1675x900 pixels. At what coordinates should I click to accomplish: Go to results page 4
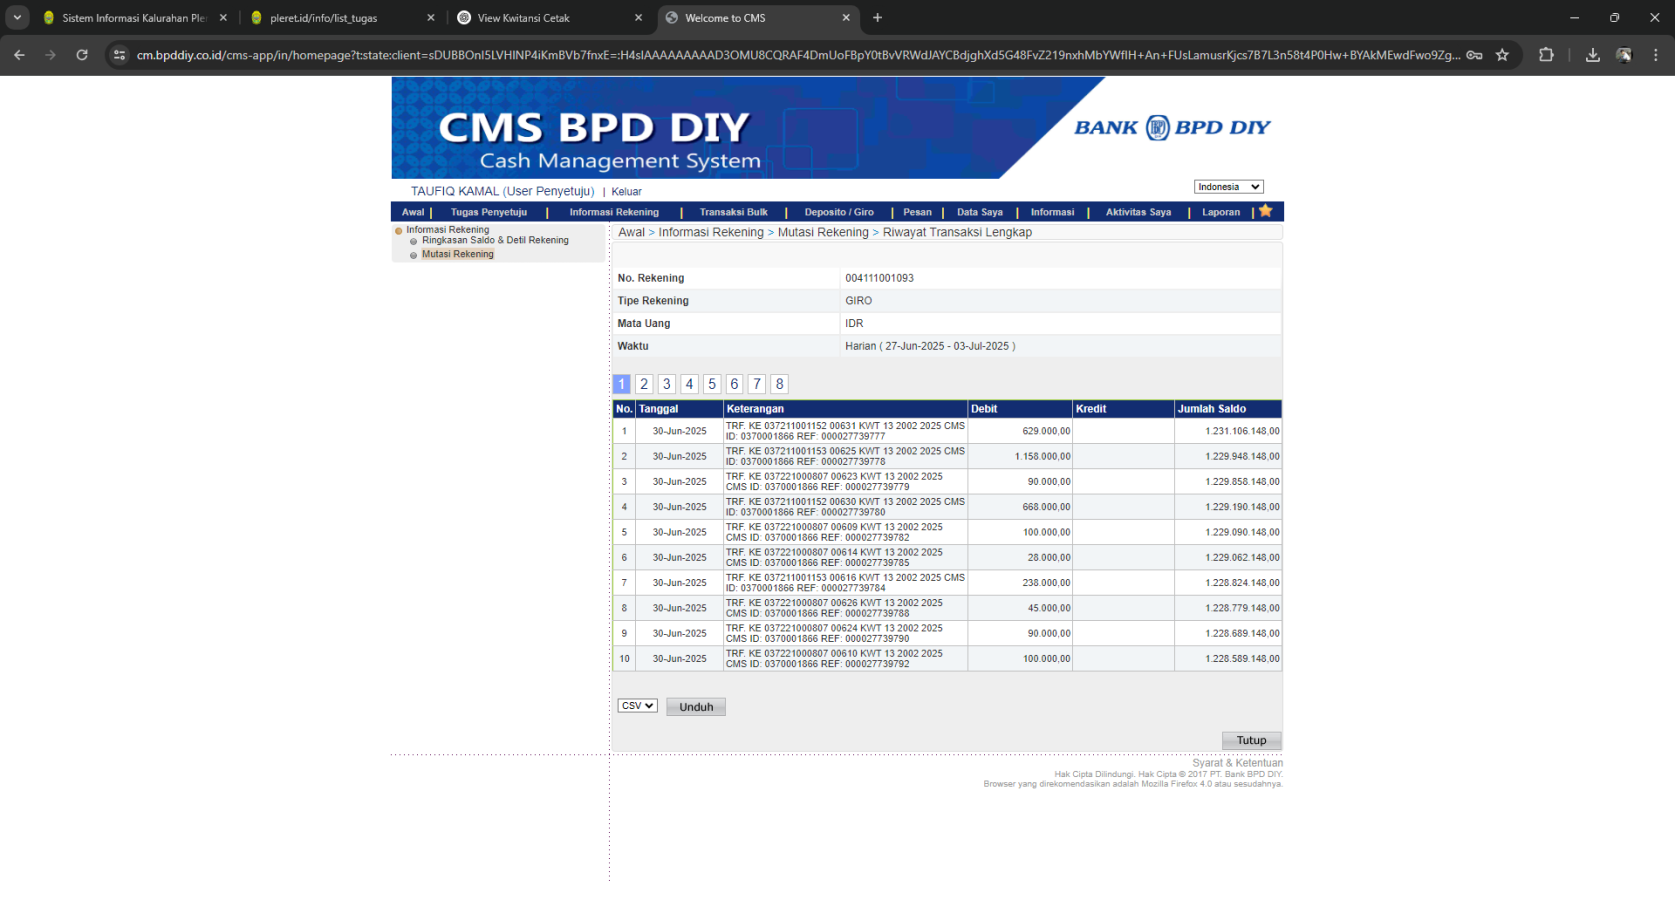click(x=689, y=384)
